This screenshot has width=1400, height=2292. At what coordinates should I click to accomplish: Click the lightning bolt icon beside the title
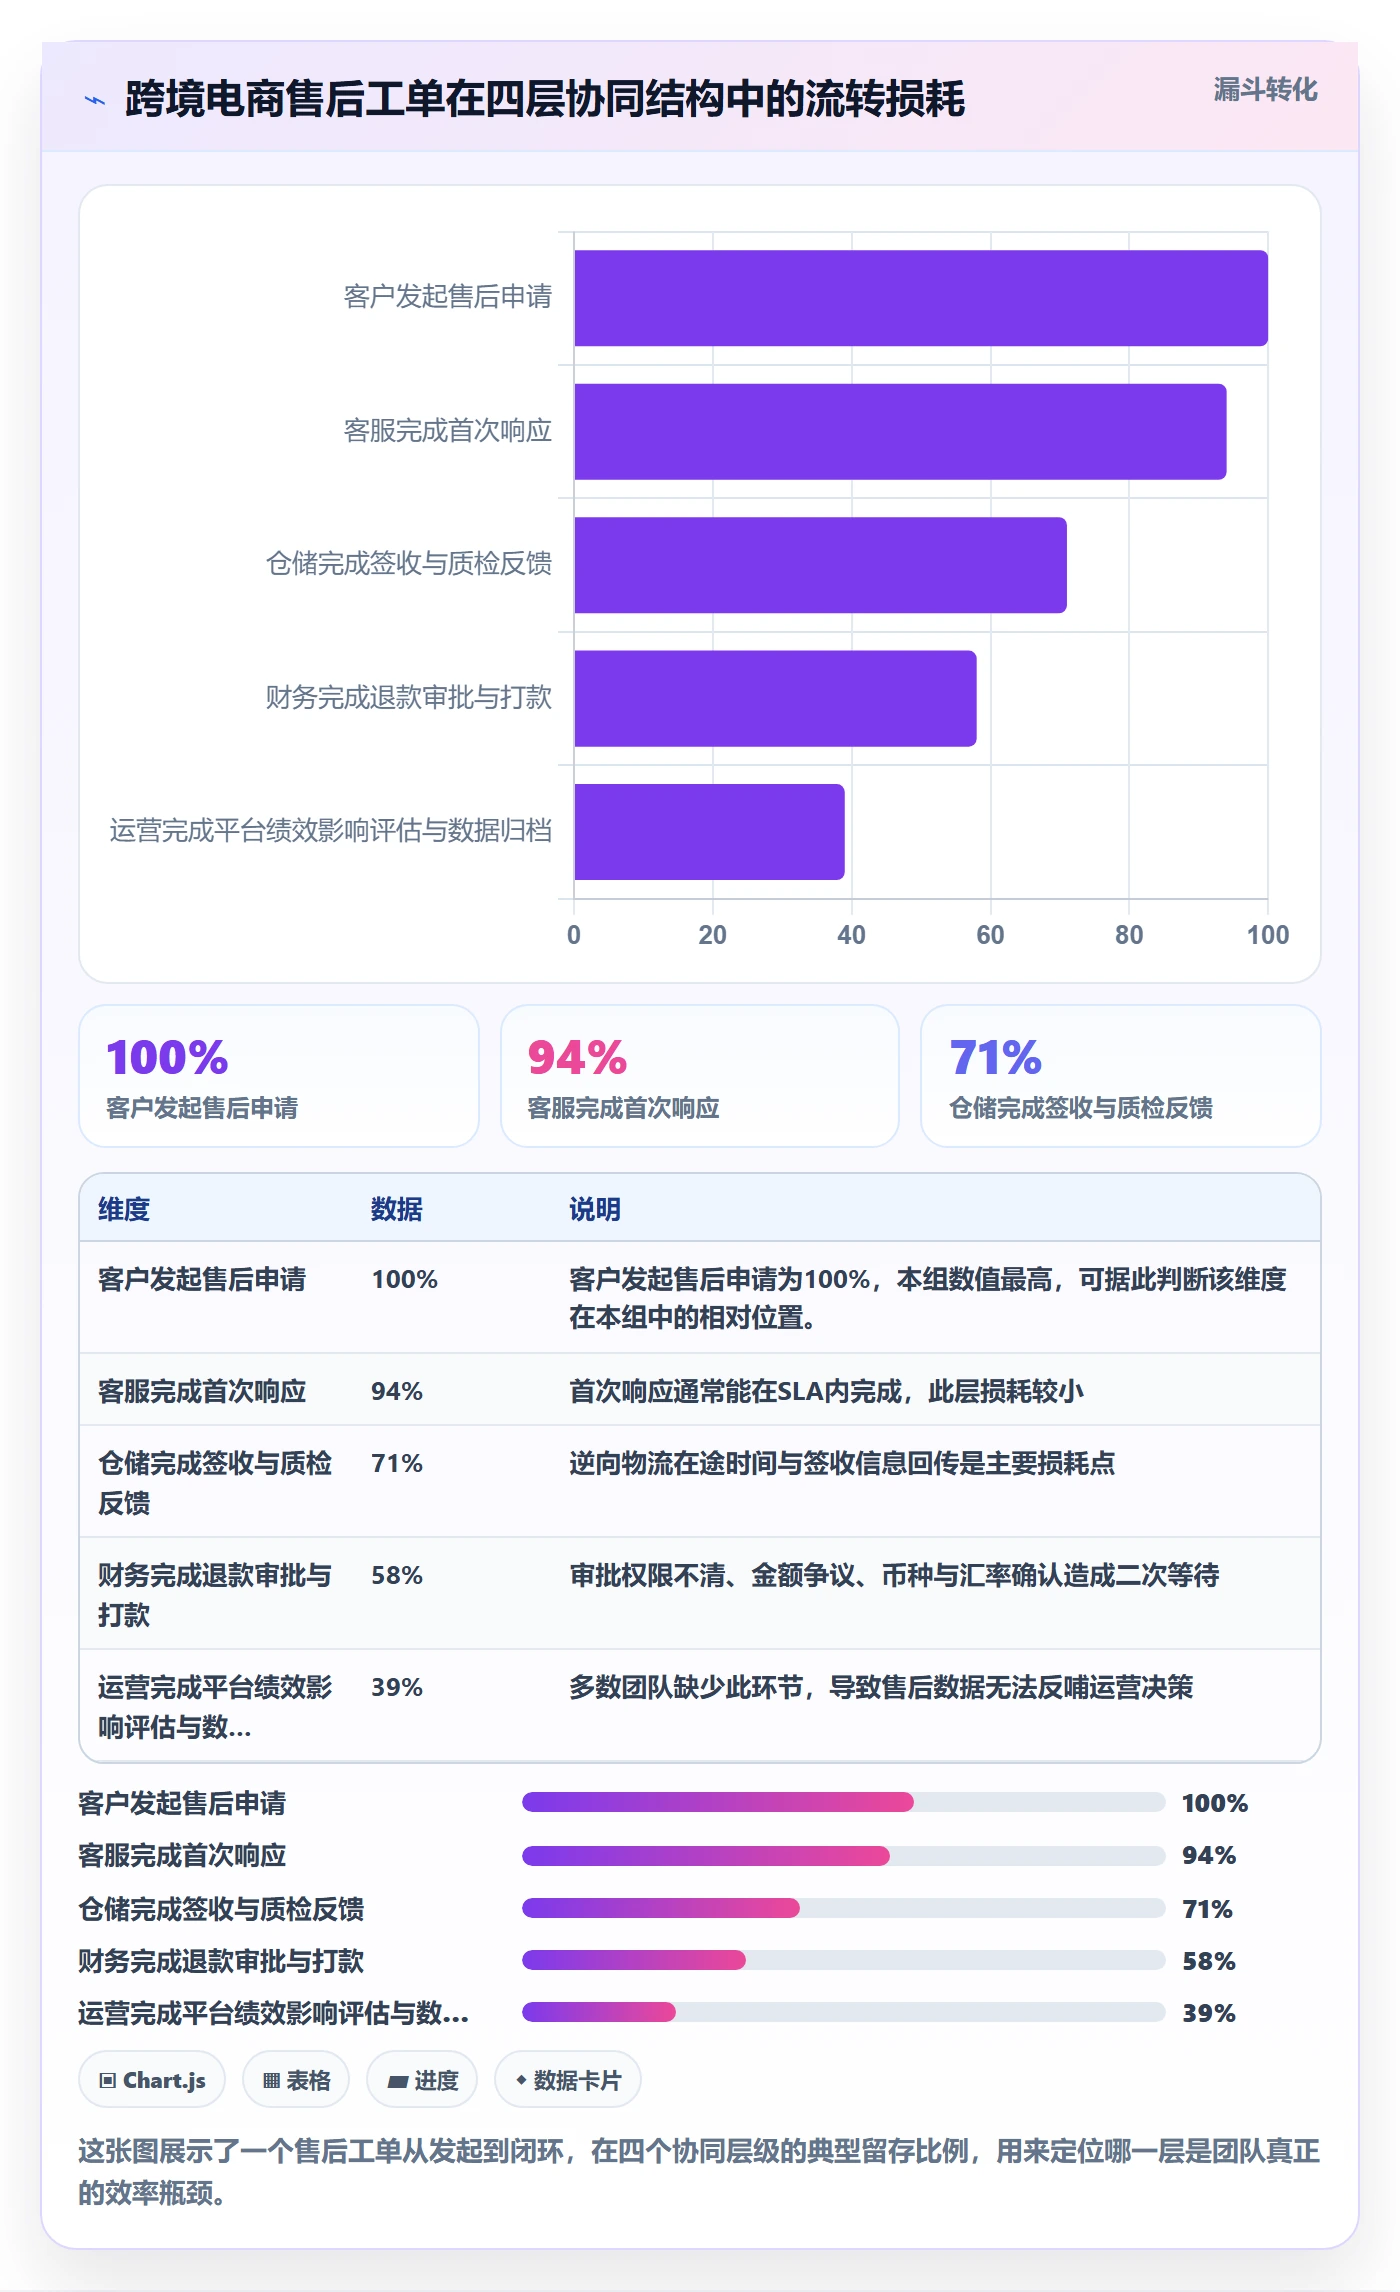[95, 100]
